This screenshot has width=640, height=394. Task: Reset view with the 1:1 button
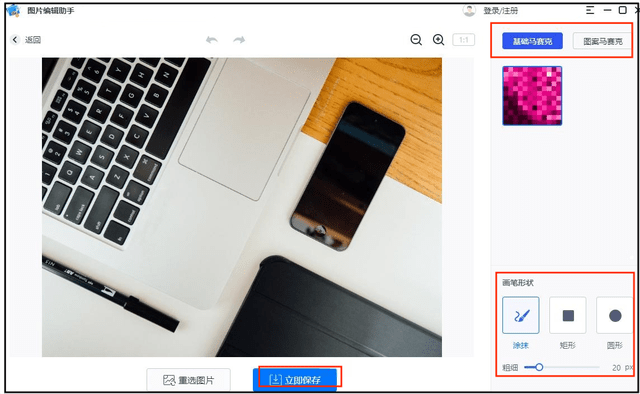click(464, 40)
